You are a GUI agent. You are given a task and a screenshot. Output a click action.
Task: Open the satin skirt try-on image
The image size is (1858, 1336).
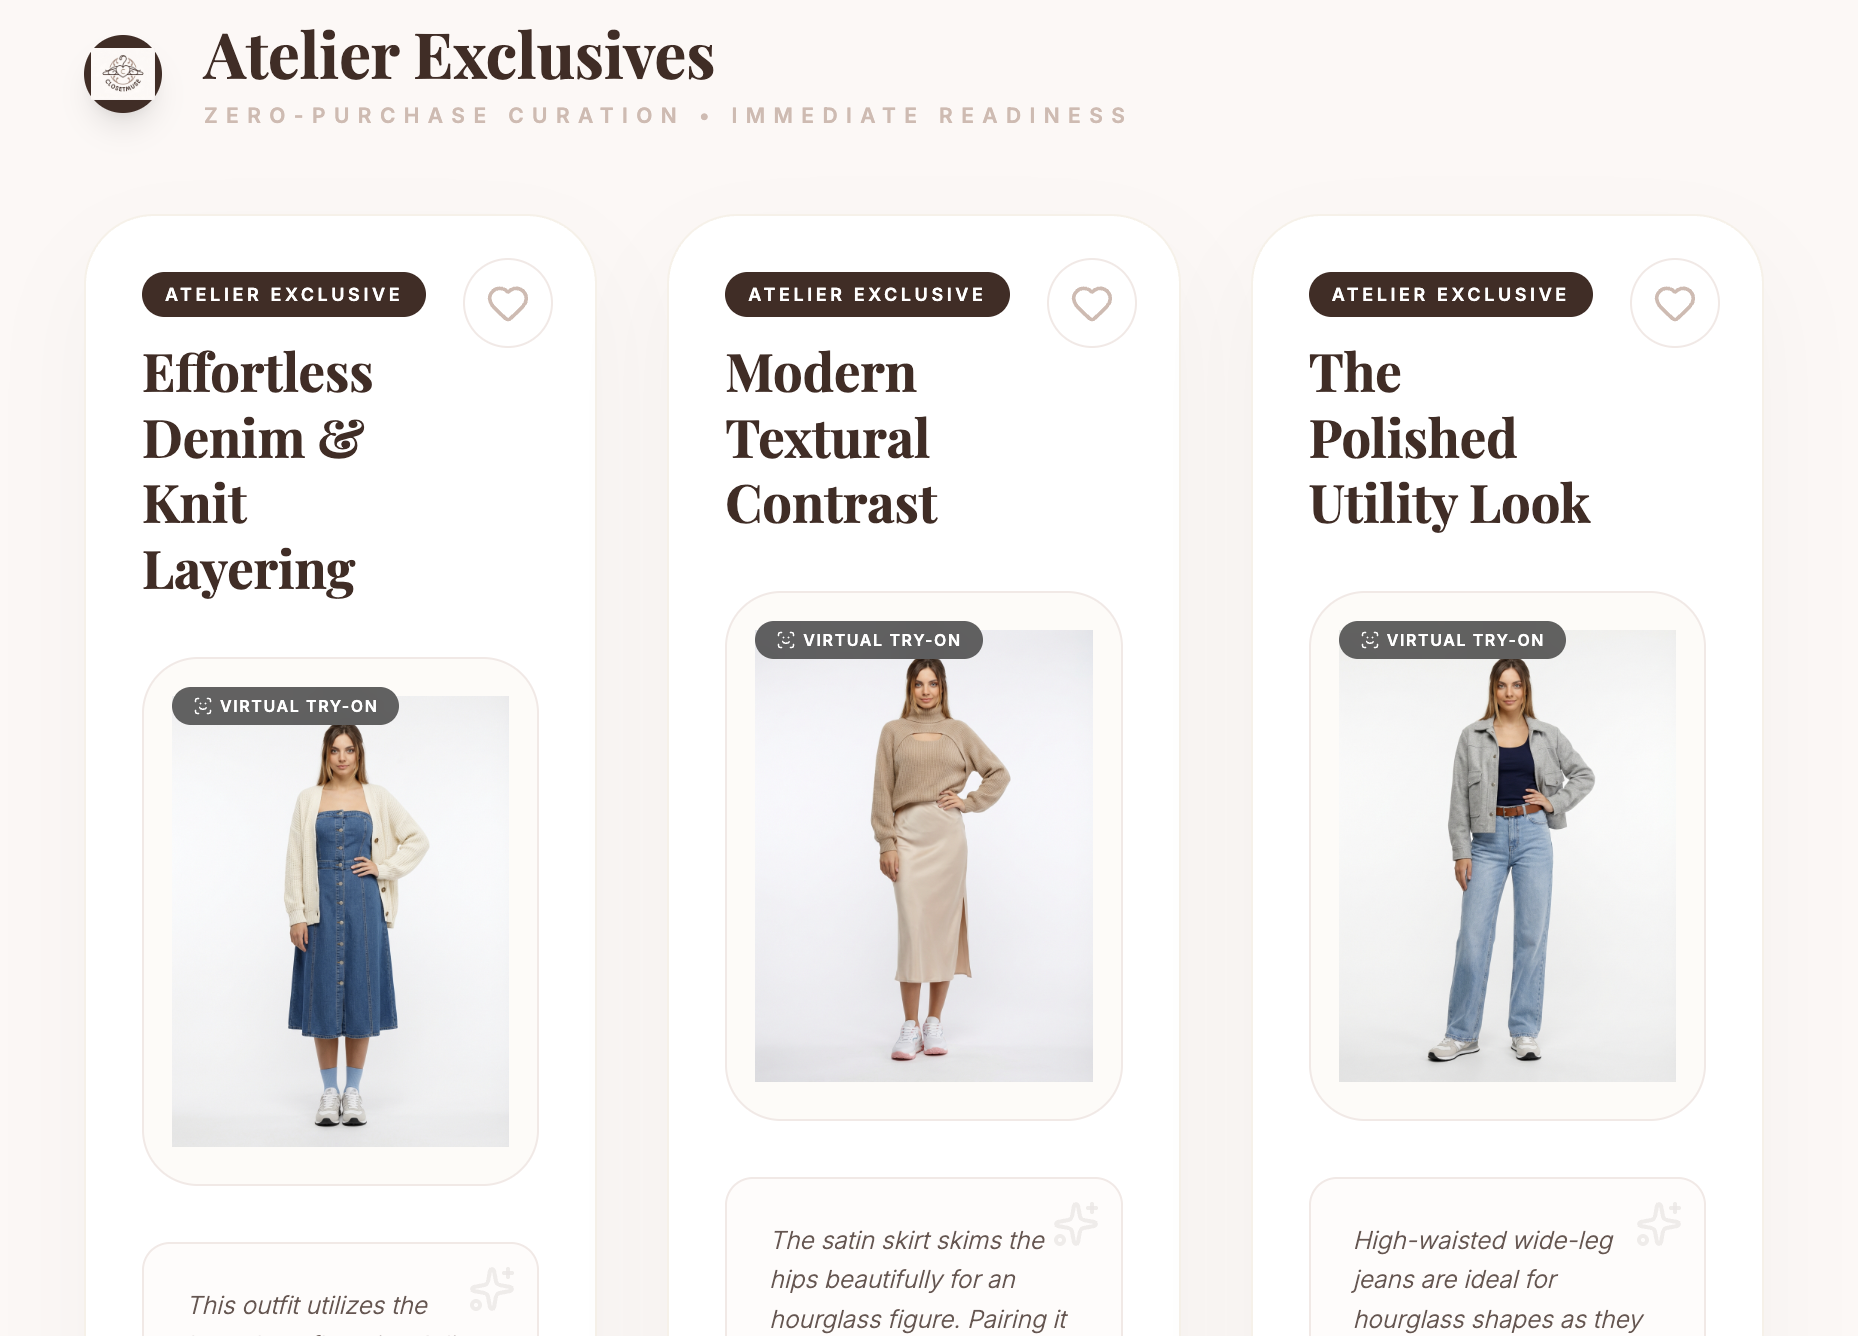[x=924, y=855]
